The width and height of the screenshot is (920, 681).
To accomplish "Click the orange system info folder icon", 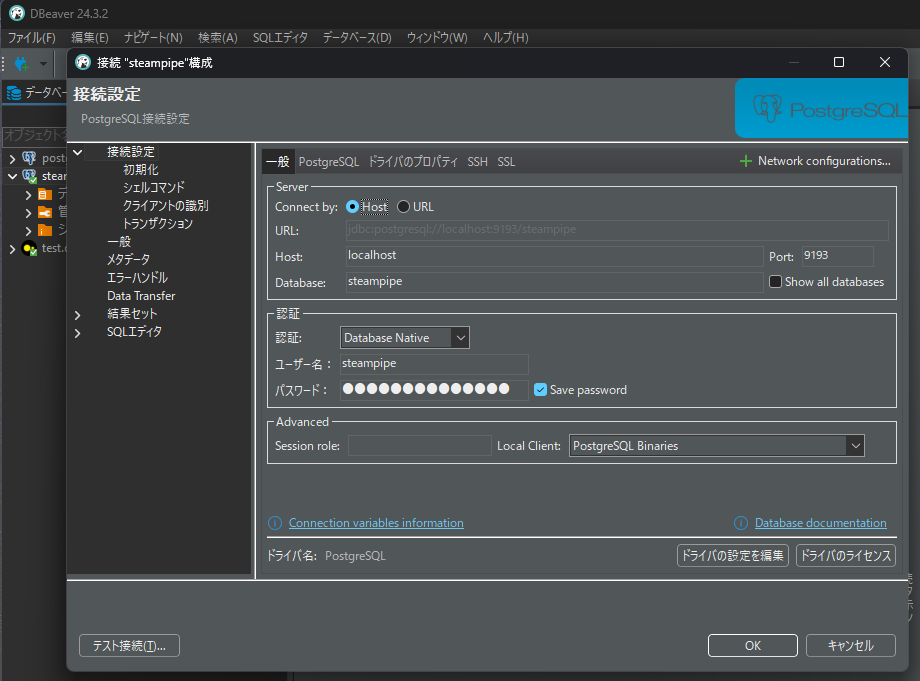I will point(45,231).
